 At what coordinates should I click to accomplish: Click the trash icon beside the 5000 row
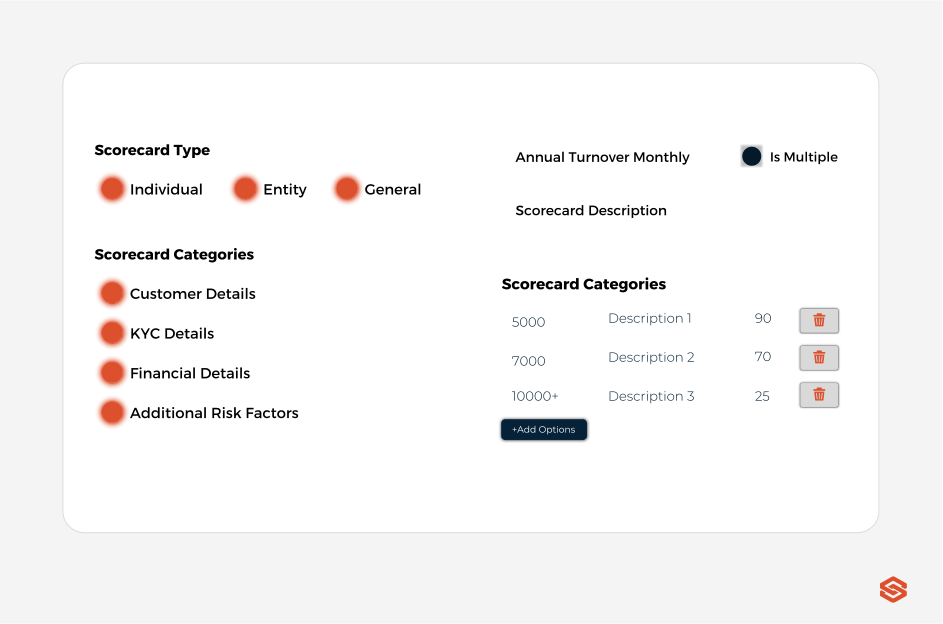818,321
